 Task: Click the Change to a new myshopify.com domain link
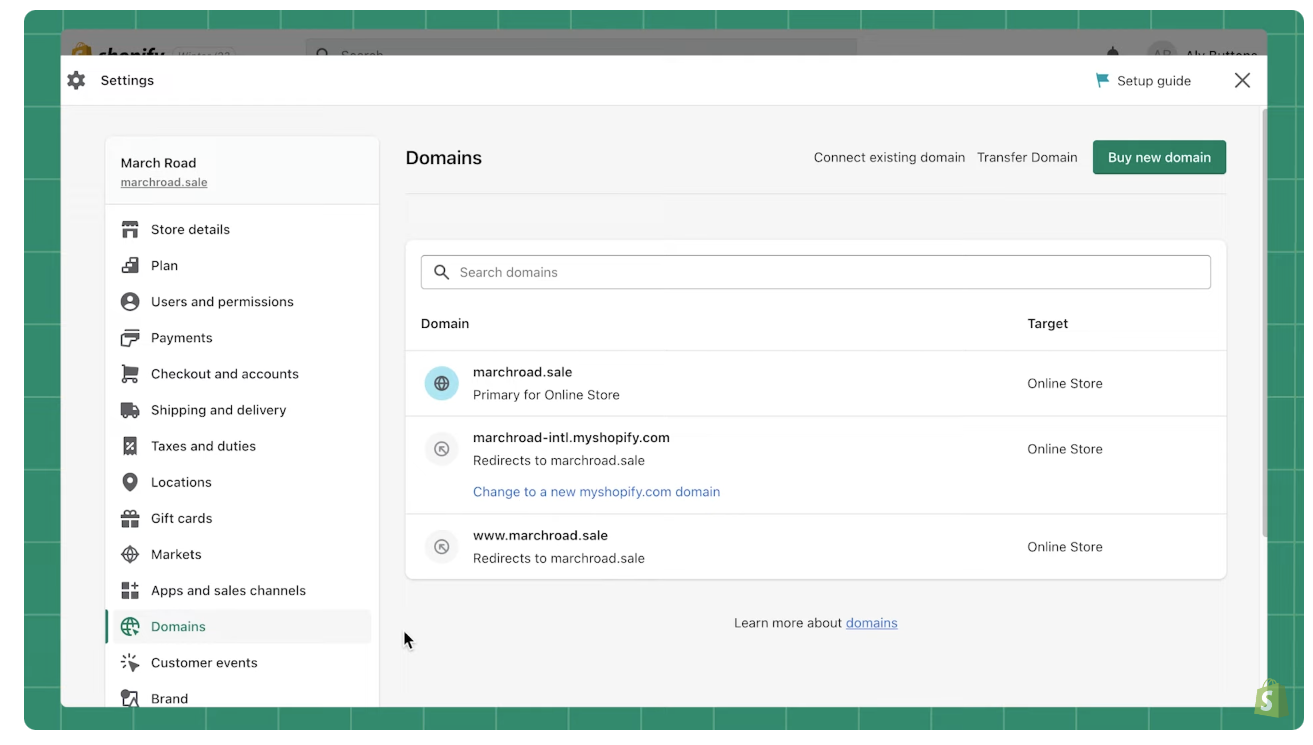point(596,491)
